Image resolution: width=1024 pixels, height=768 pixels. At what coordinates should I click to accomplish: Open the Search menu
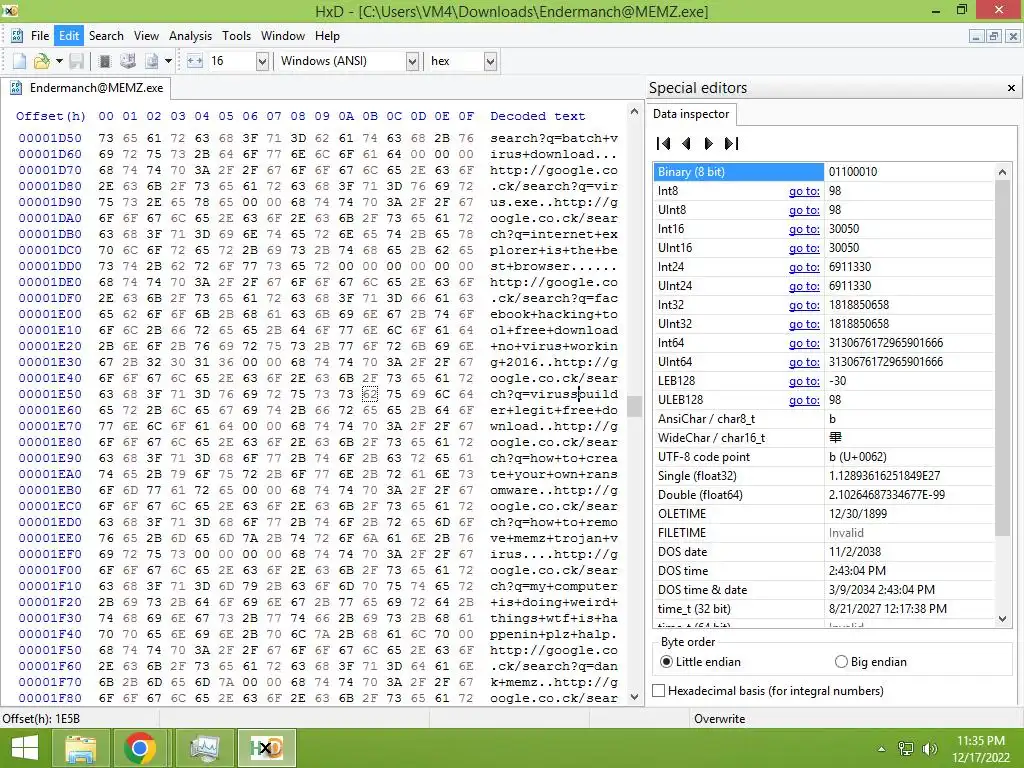click(106, 36)
